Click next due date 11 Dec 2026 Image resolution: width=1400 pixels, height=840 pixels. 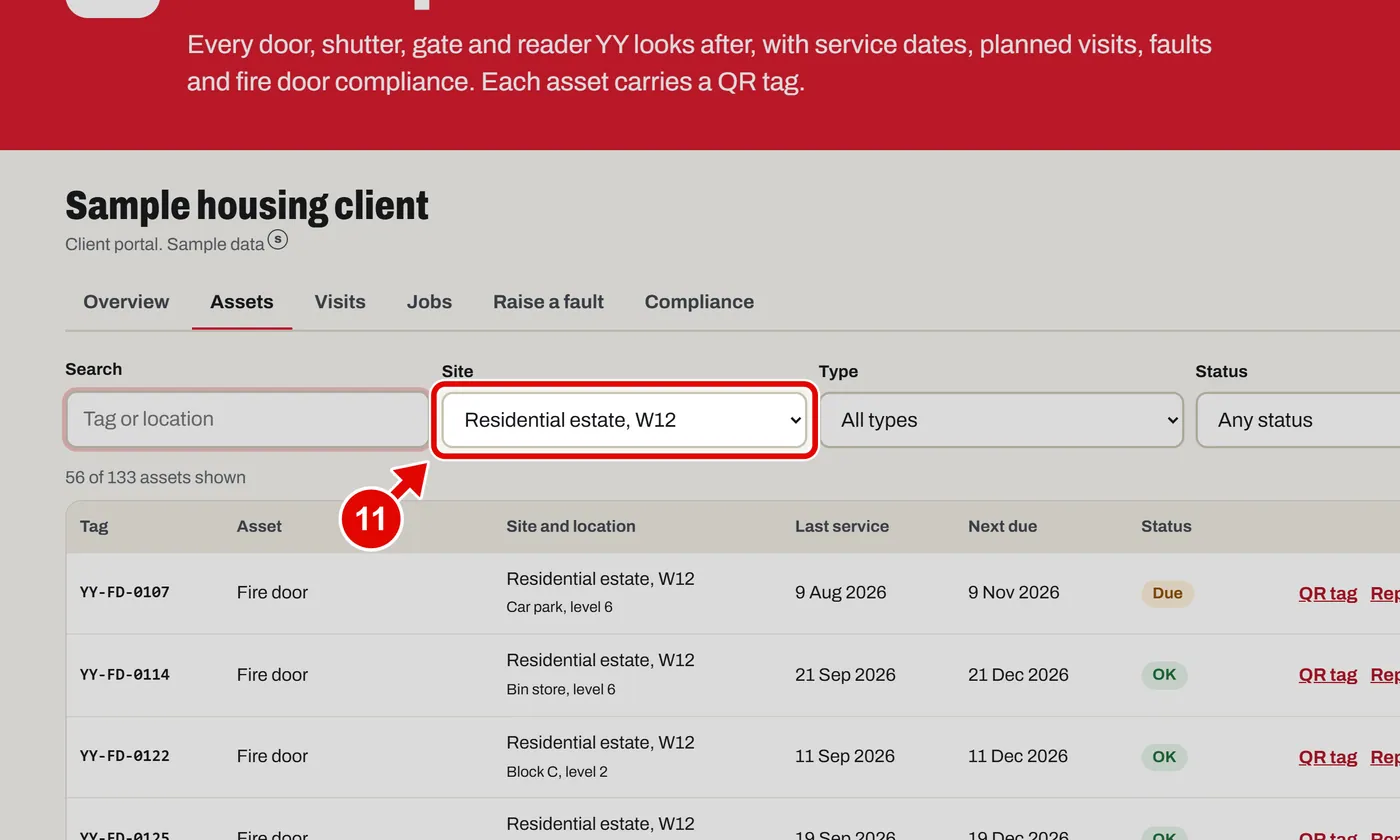click(x=1018, y=756)
